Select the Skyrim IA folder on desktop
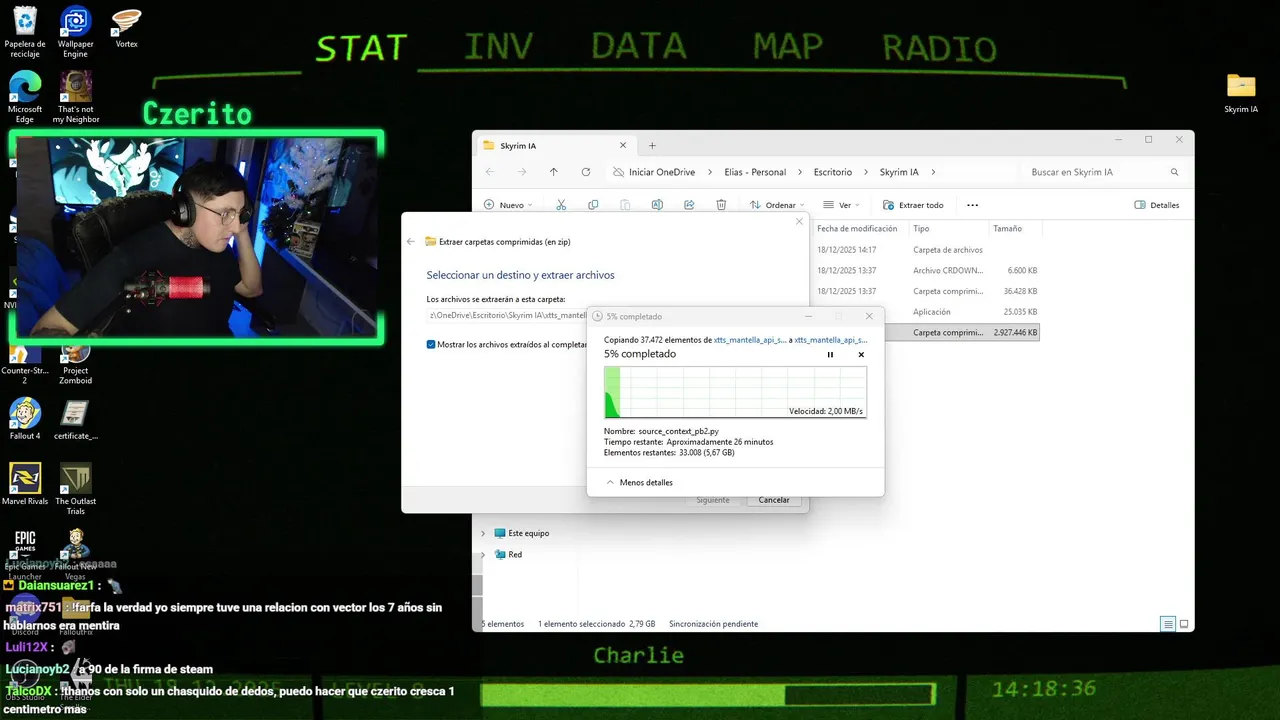1280x720 pixels. coord(1241,93)
